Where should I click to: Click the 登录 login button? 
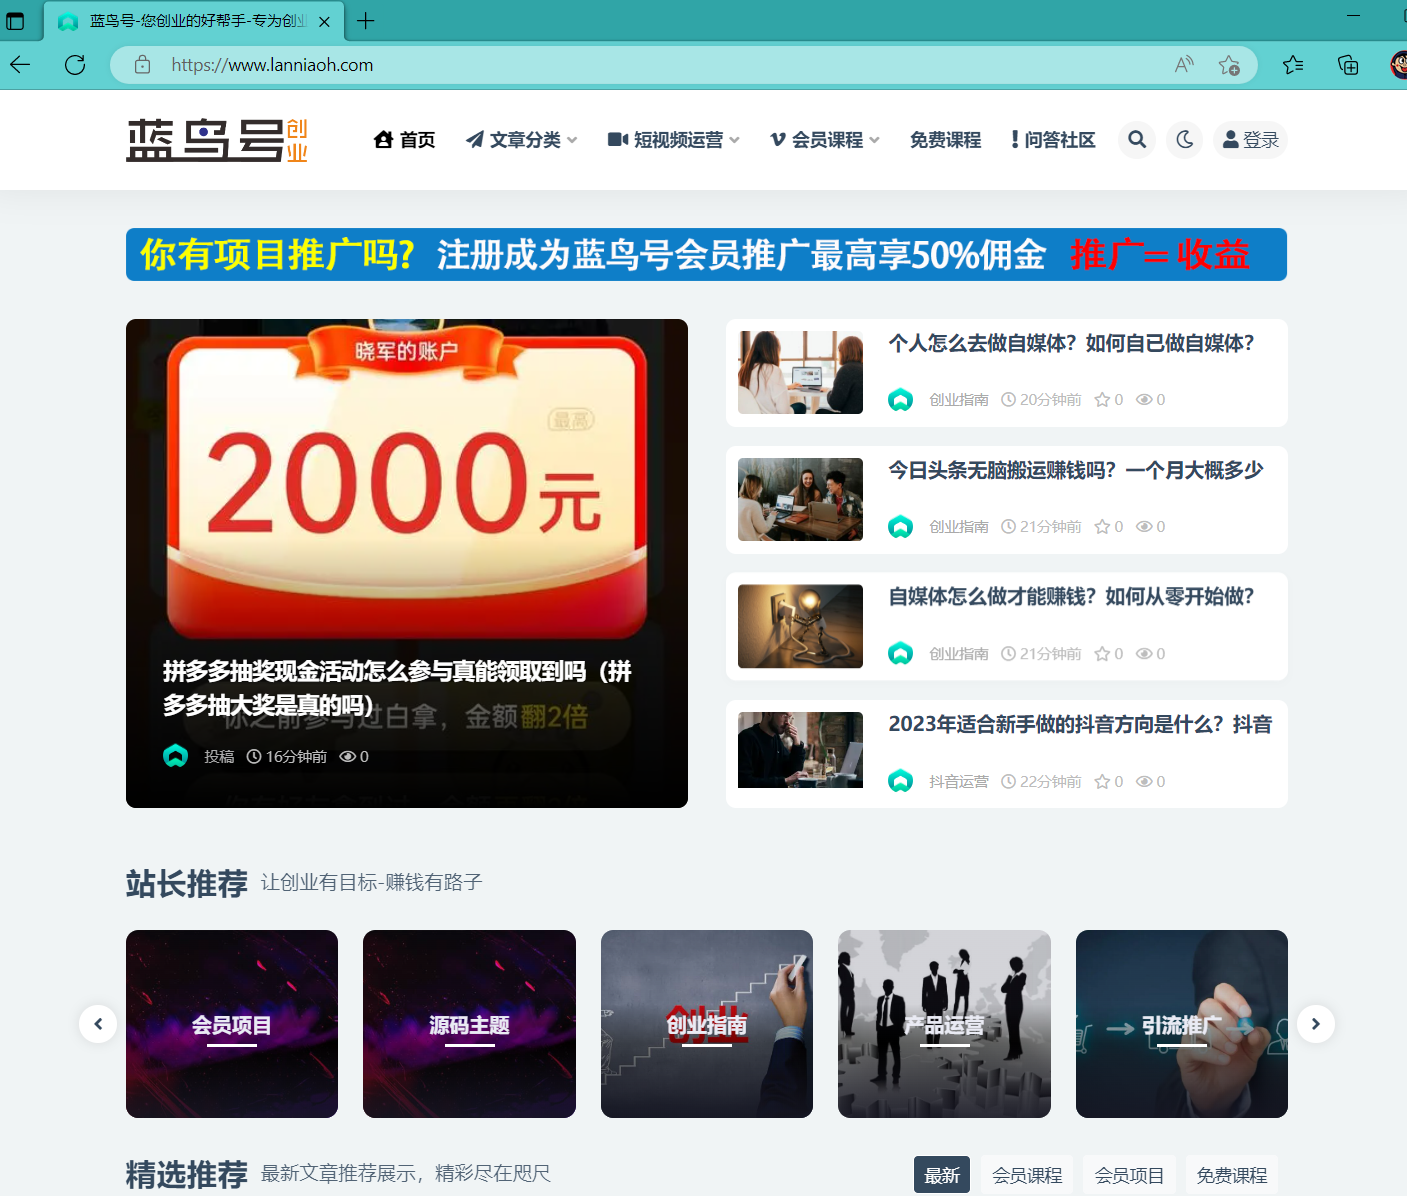(1250, 140)
